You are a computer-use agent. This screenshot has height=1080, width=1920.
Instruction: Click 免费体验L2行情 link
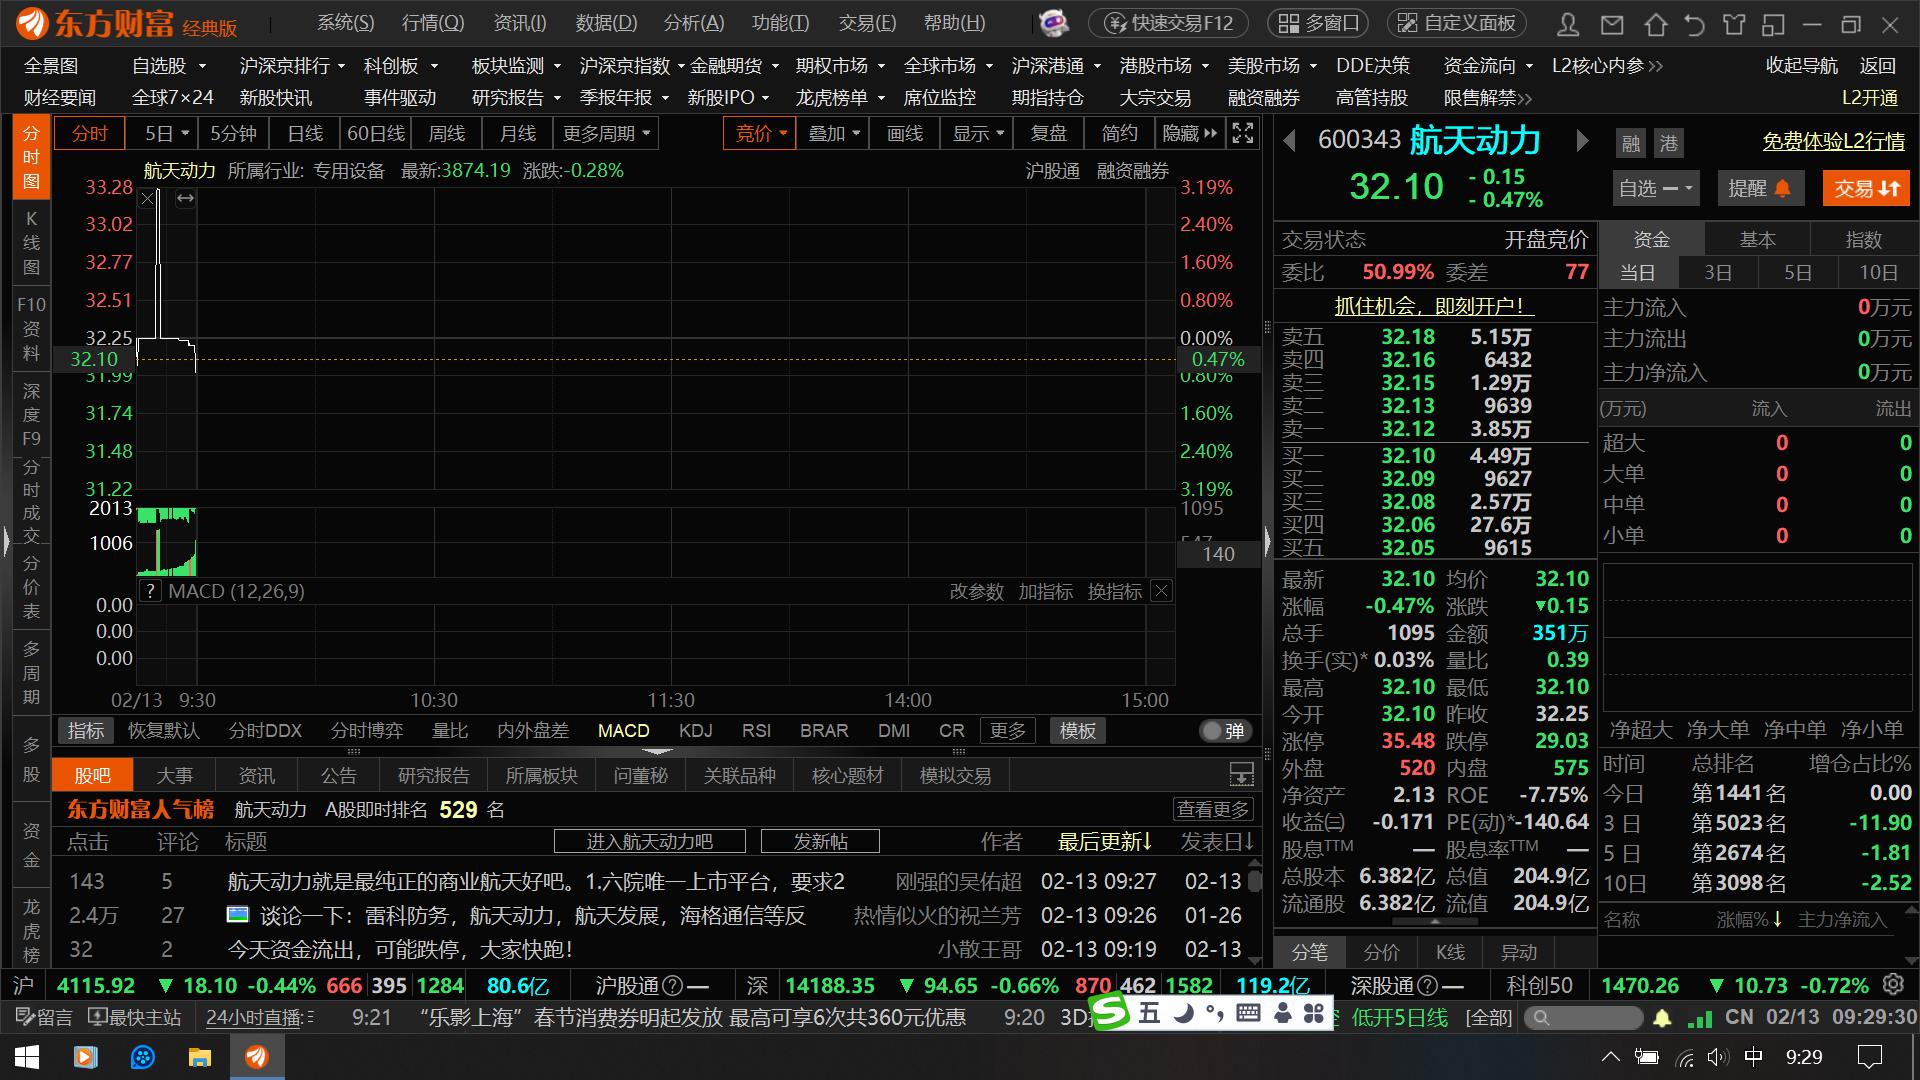click(x=1833, y=141)
